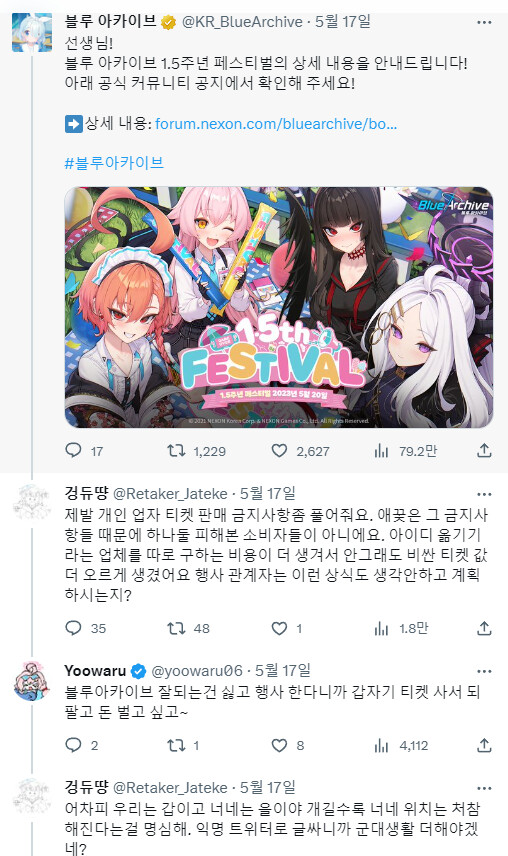Open the #블루아카이브 hashtag
508x856 pixels.
click(x=114, y=163)
